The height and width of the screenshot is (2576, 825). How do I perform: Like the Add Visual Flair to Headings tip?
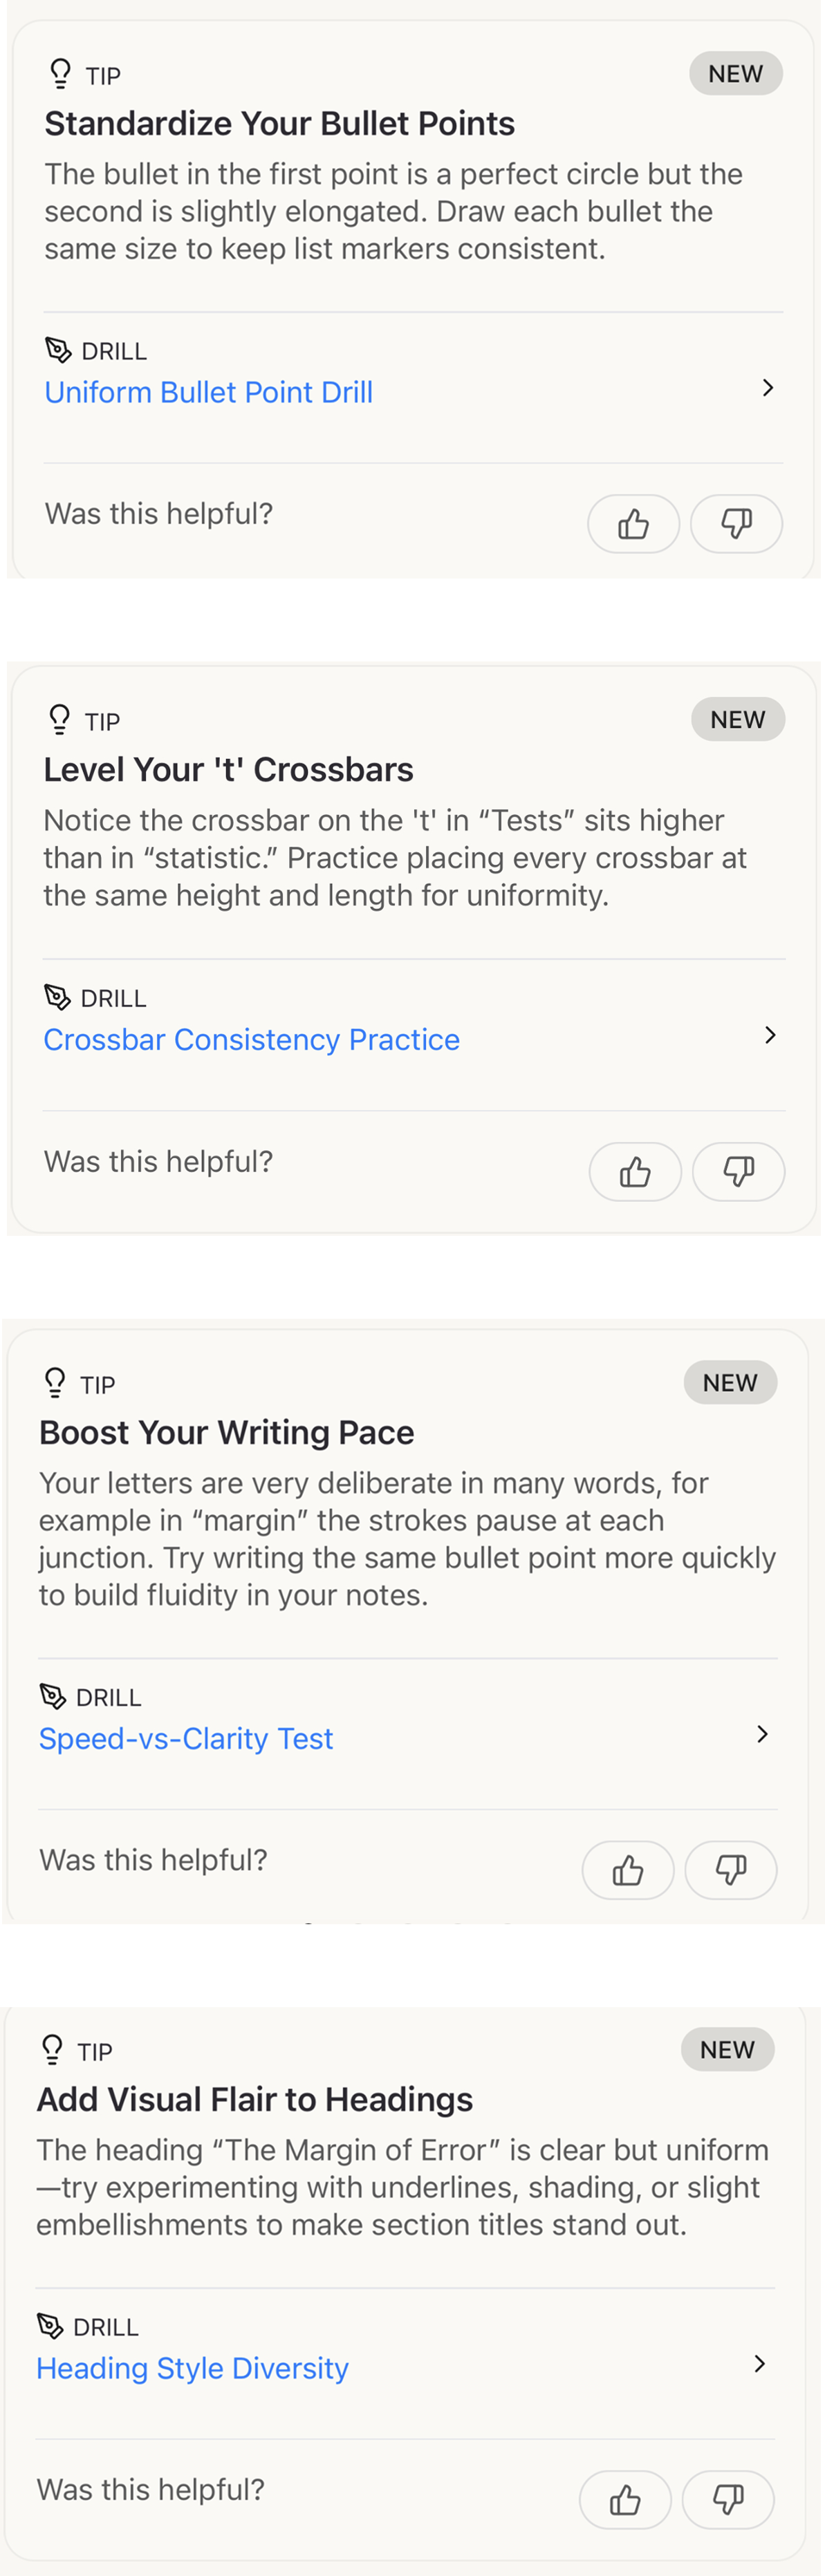point(625,2499)
